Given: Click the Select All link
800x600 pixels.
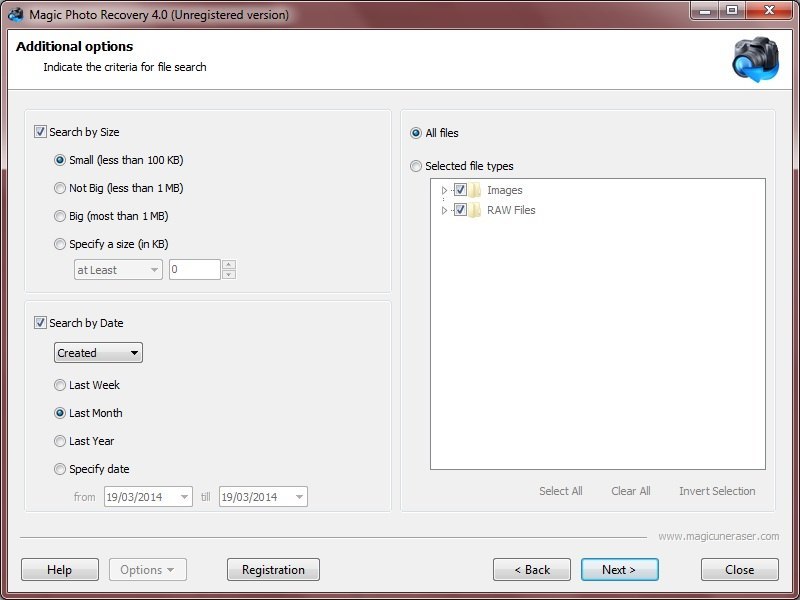Looking at the screenshot, I should coord(561,491).
